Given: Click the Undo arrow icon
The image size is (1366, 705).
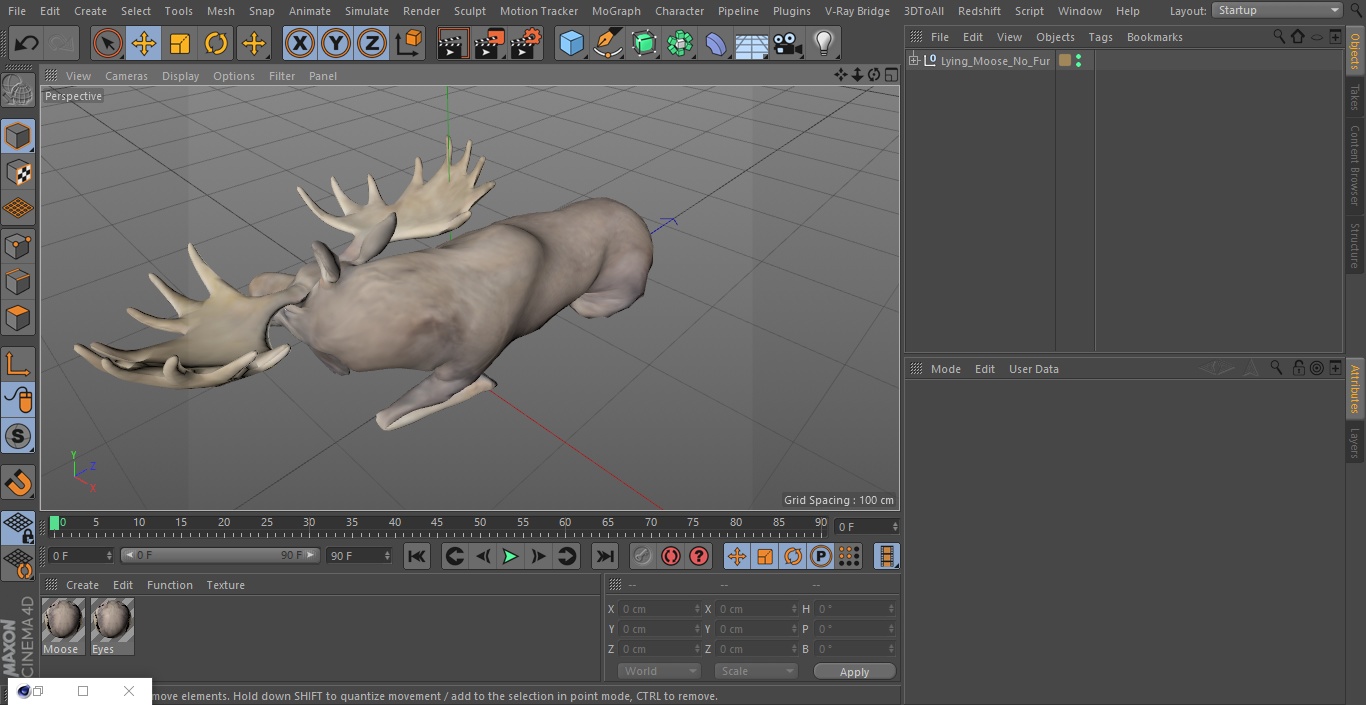Looking at the screenshot, I should pyautogui.click(x=27, y=43).
